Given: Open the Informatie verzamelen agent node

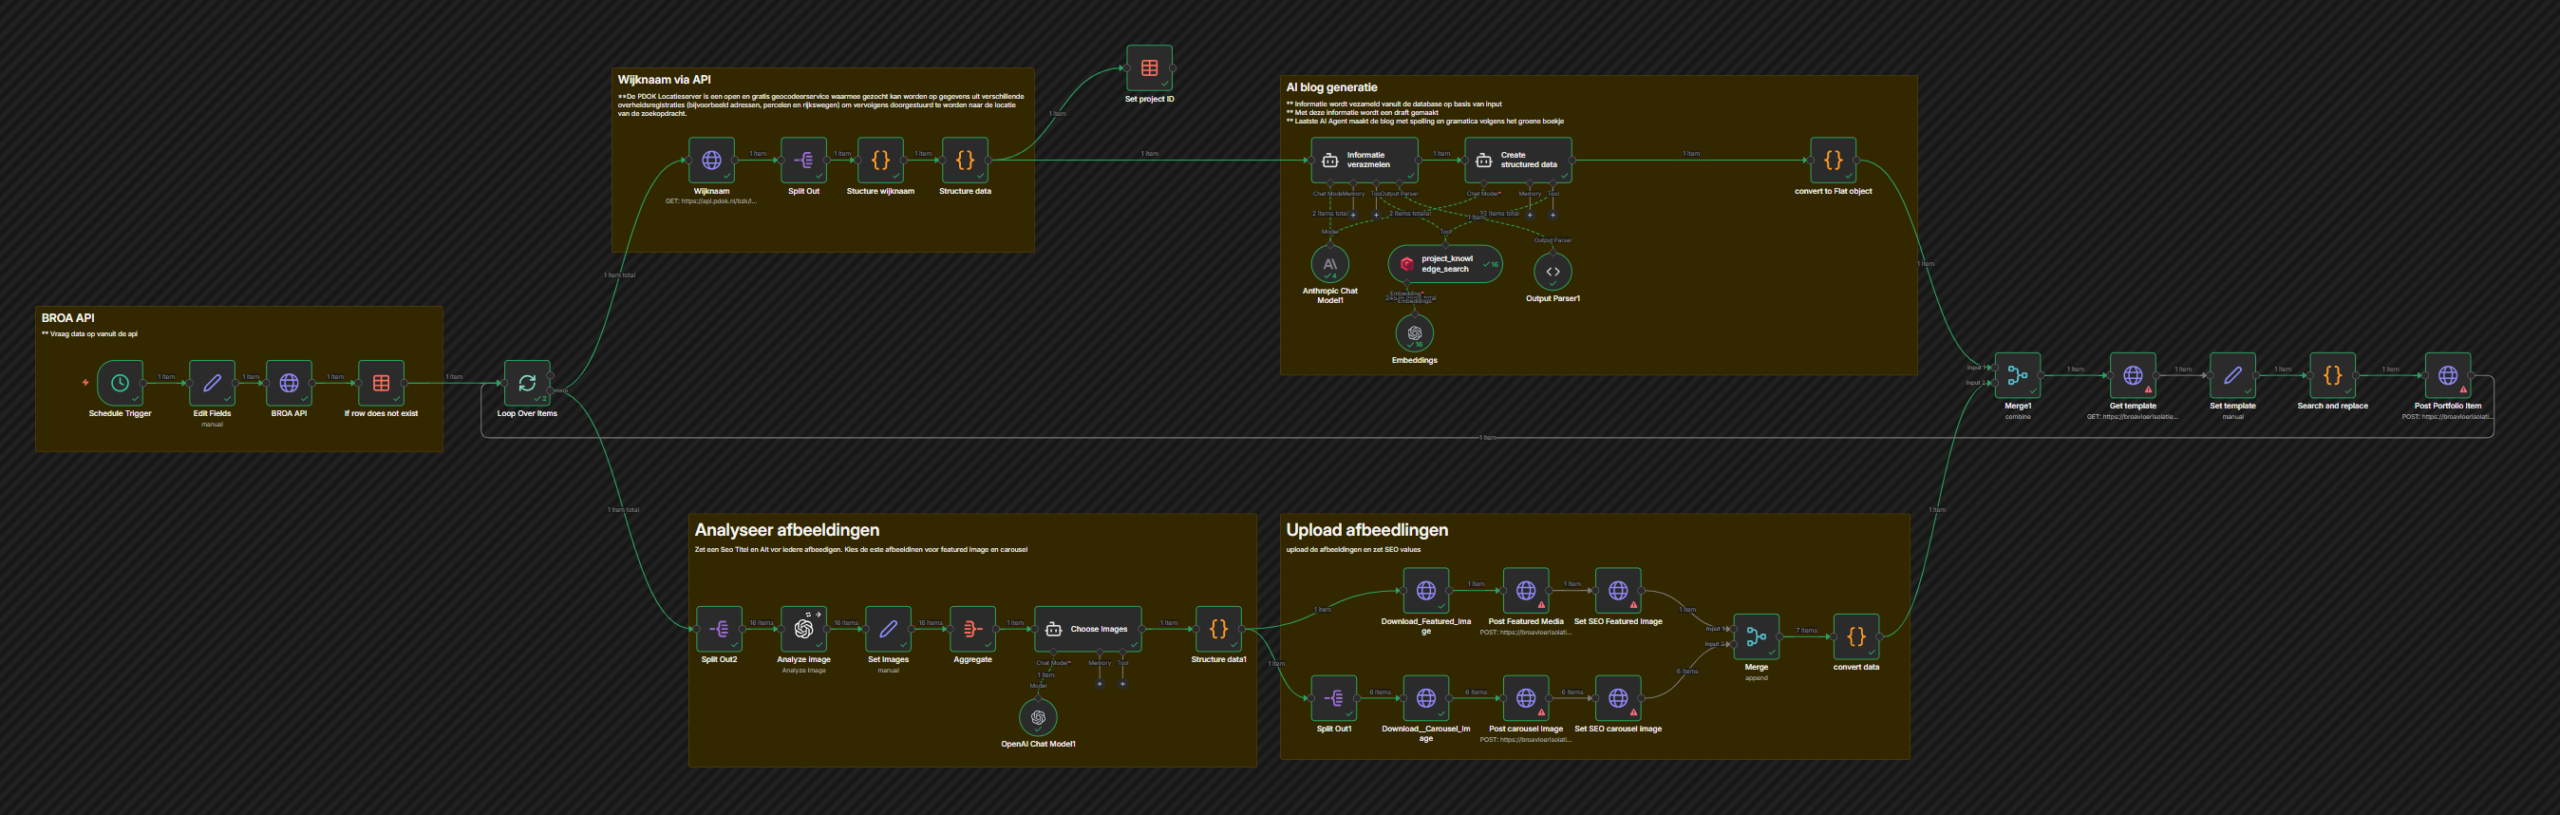Looking at the screenshot, I should click(x=1364, y=160).
